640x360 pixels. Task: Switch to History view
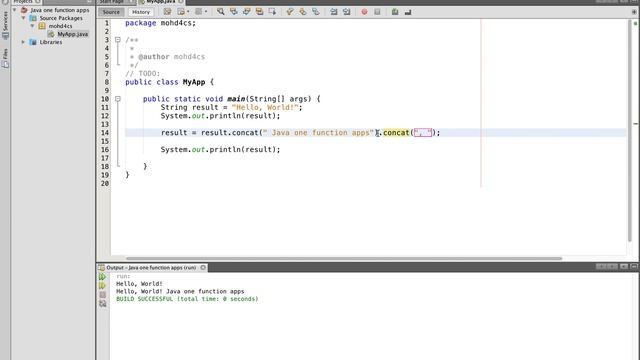[141, 12]
